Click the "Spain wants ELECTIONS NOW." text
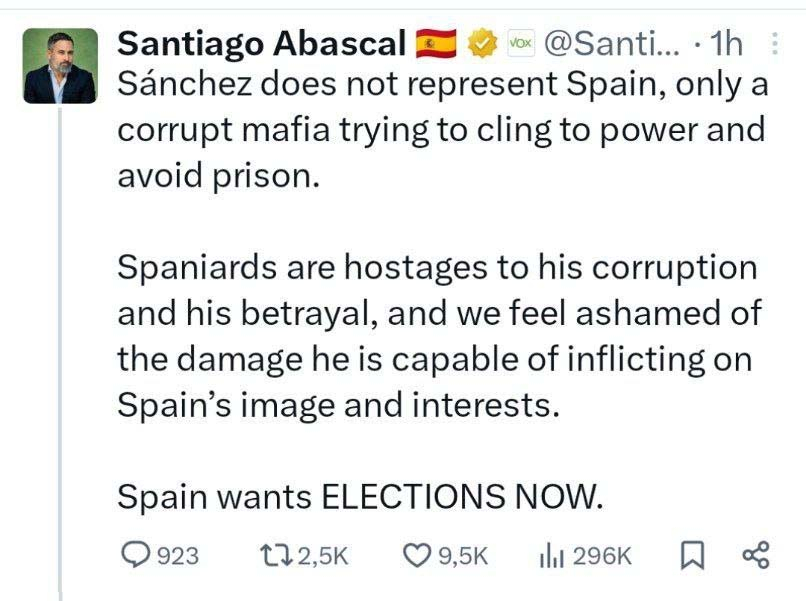 360,496
